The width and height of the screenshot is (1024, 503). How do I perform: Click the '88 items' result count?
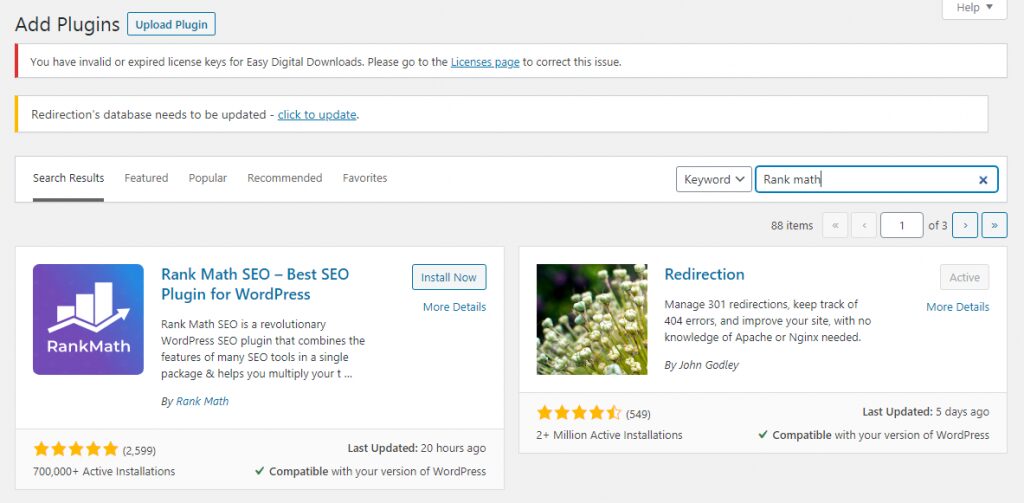point(792,225)
